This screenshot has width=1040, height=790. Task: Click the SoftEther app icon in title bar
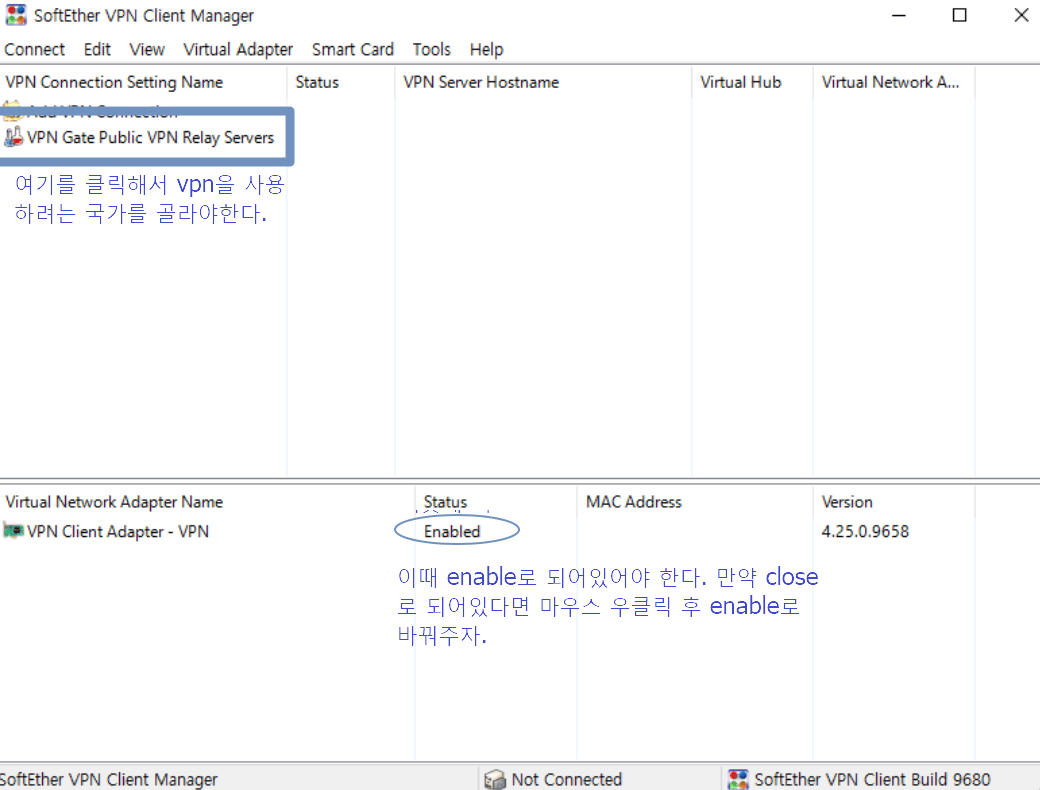[x=16, y=15]
